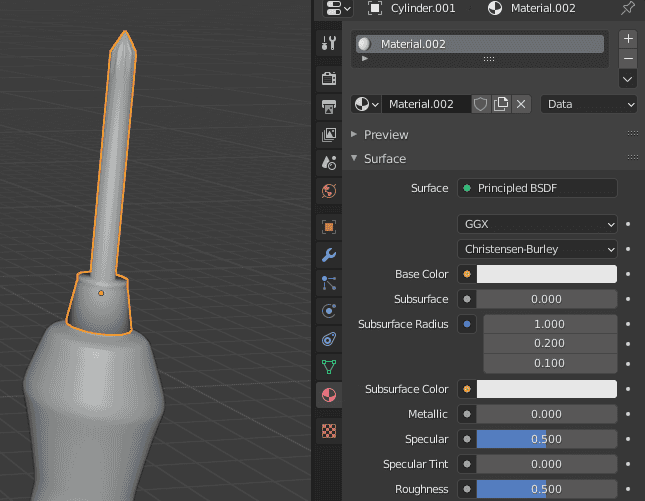
Task: Click Subsurface Radius 1.000 field
Action: [x=550, y=324]
